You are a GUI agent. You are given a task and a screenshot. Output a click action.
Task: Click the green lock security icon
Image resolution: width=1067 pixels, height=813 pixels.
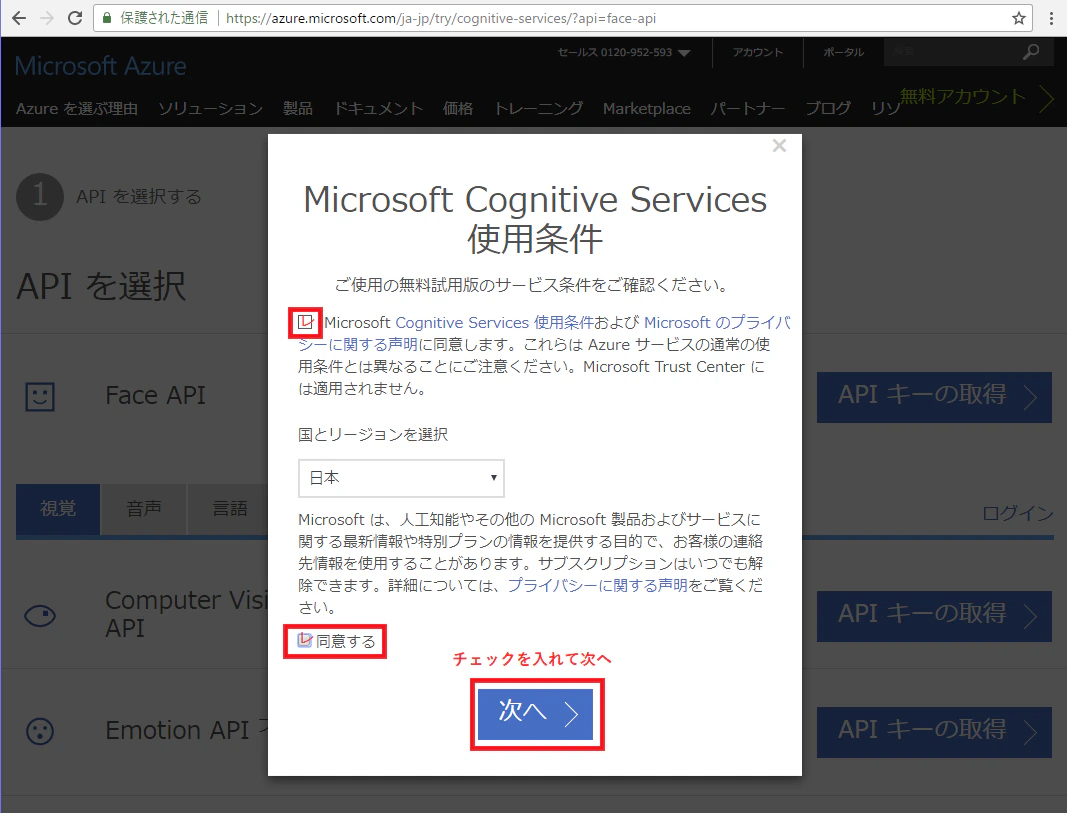pyautogui.click(x=107, y=18)
